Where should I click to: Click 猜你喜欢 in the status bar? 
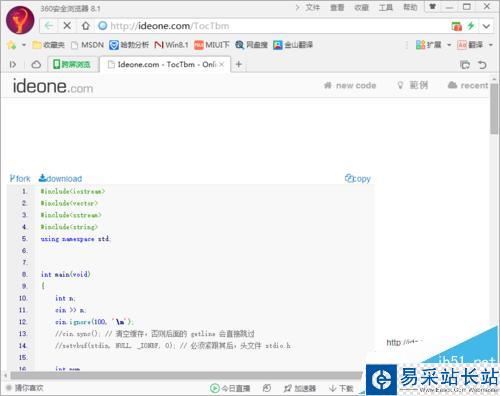pyautogui.click(x=25, y=388)
